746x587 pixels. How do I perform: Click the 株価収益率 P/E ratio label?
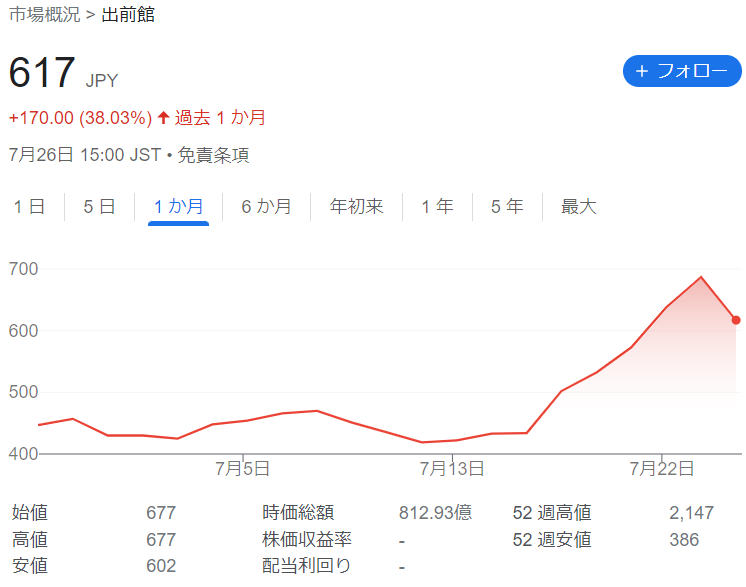point(307,540)
